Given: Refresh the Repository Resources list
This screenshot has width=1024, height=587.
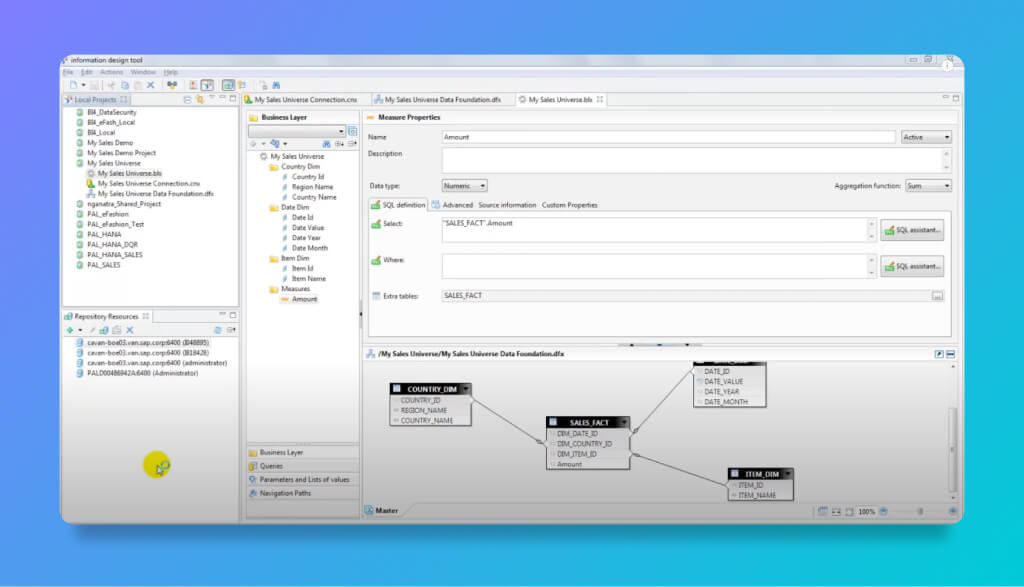Looking at the screenshot, I should [x=218, y=330].
